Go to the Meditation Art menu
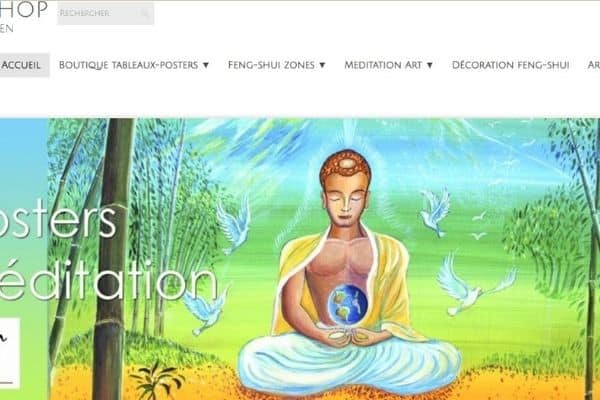This screenshot has width=600, height=400. coord(383,65)
